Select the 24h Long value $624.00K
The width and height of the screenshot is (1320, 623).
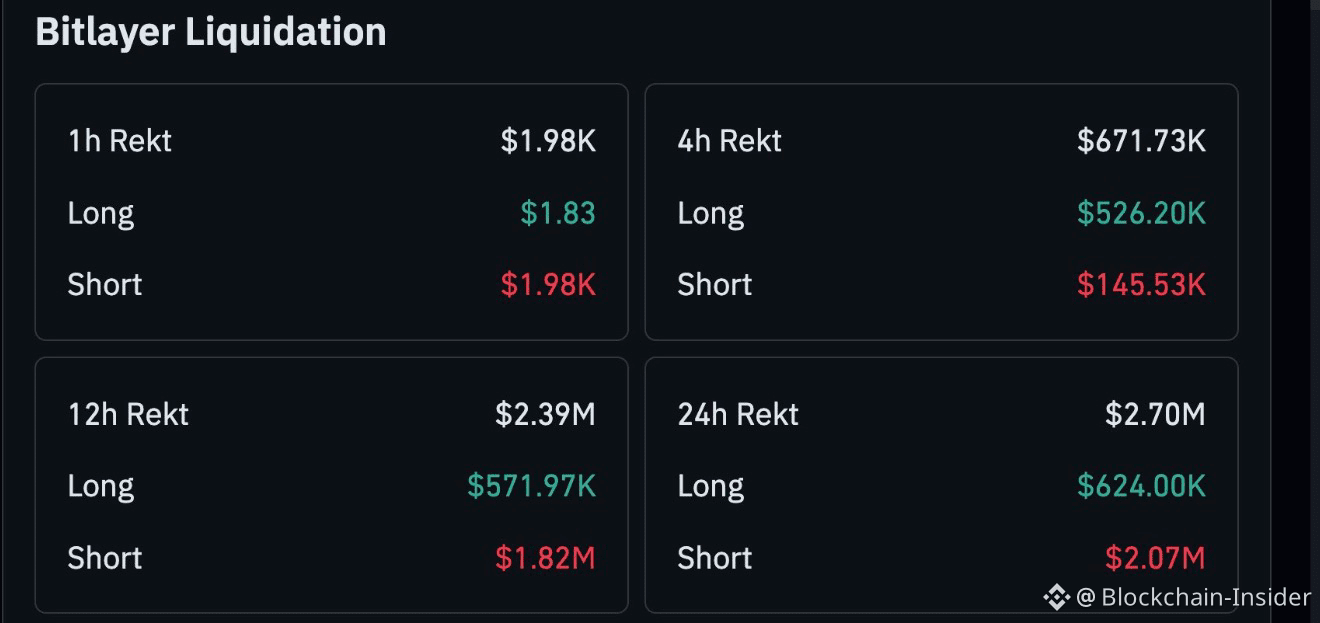pos(1141,485)
